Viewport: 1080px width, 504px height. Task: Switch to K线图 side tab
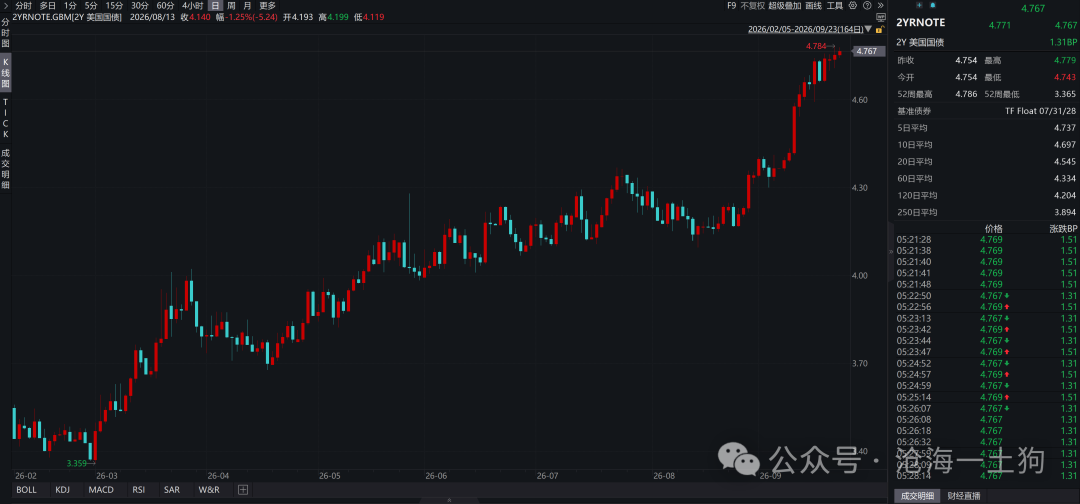(x=6, y=74)
